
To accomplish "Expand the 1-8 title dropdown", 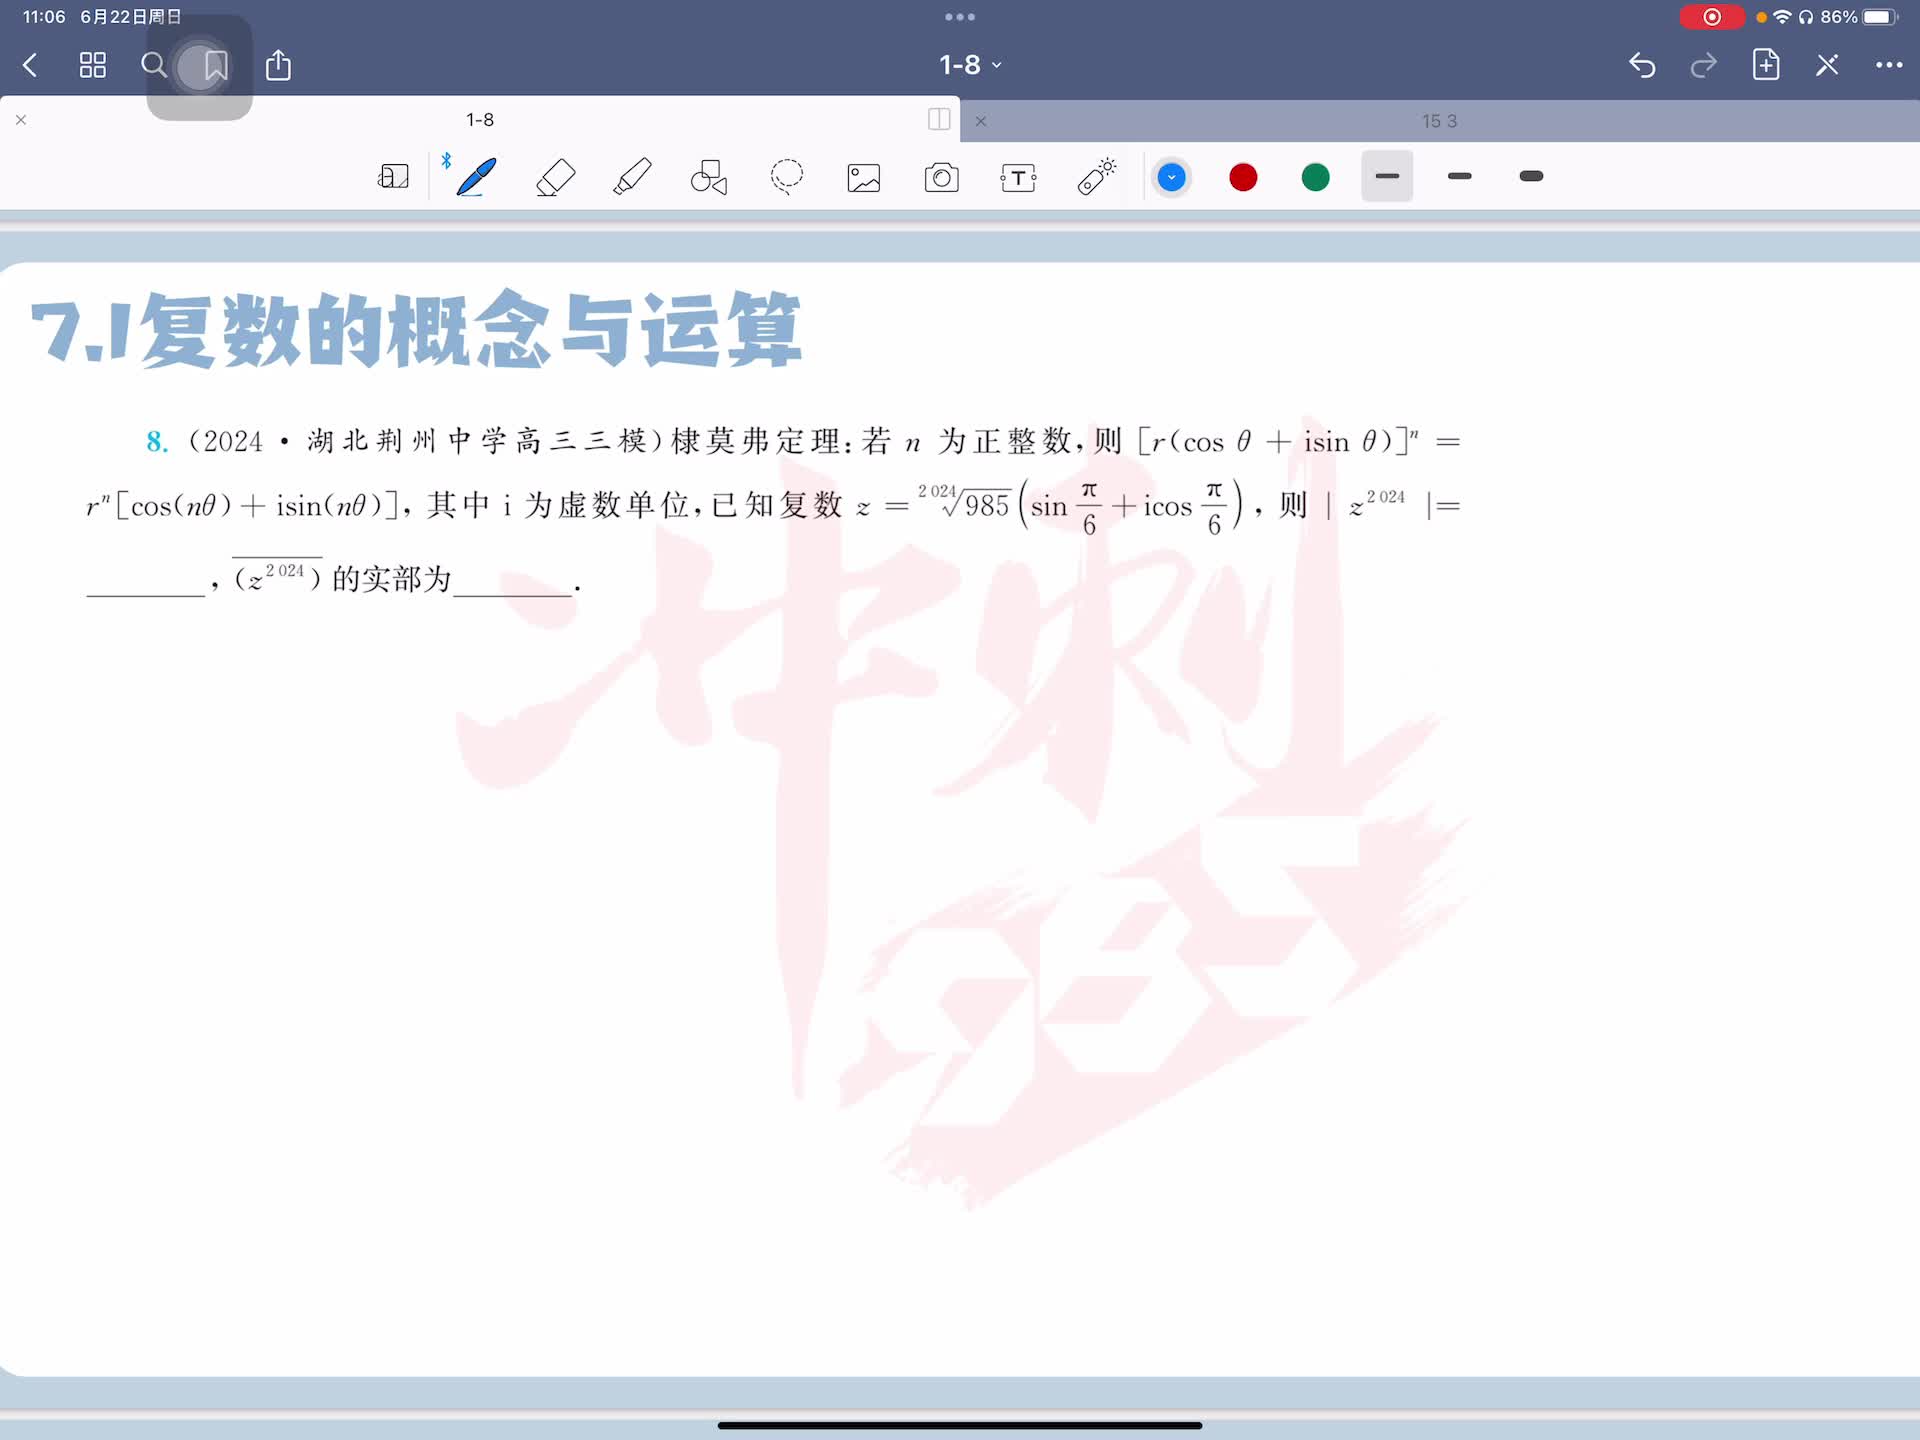I will tap(969, 65).
